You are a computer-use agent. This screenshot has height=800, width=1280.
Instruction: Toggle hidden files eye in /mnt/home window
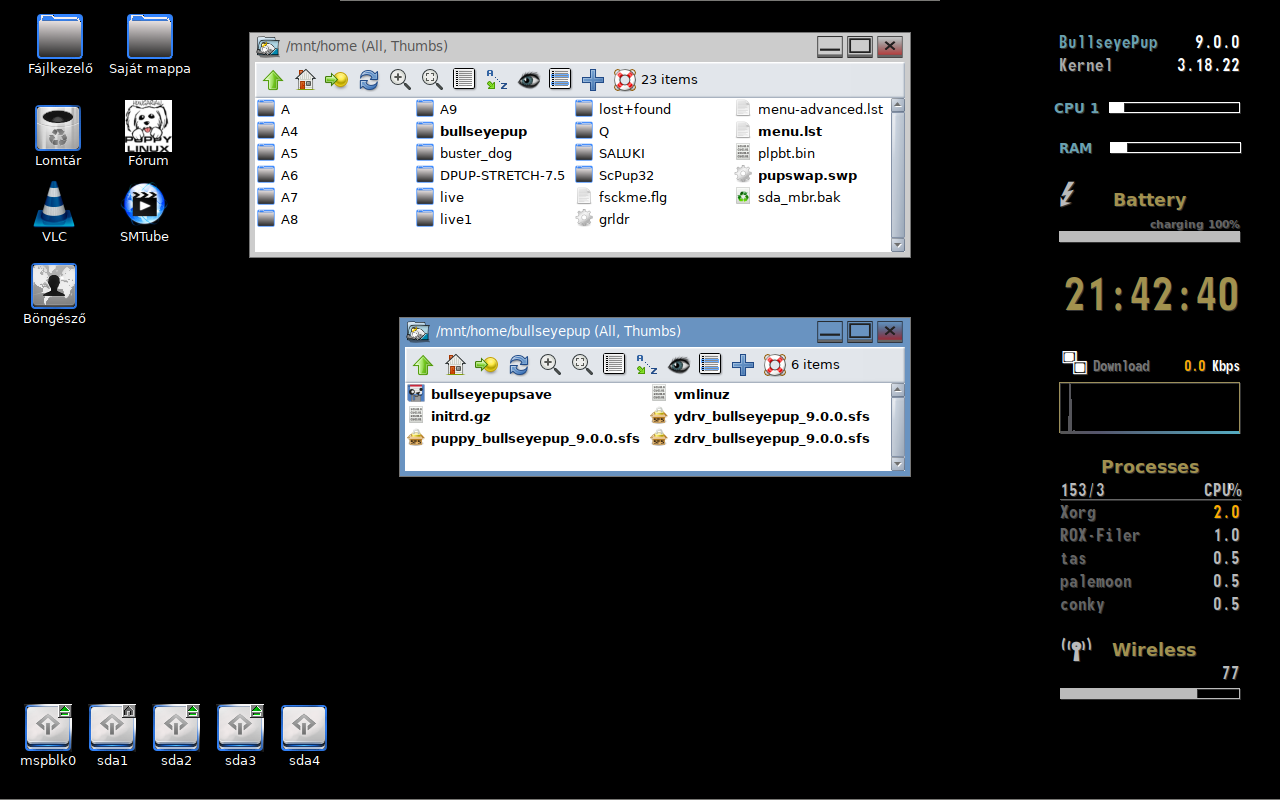pos(529,80)
